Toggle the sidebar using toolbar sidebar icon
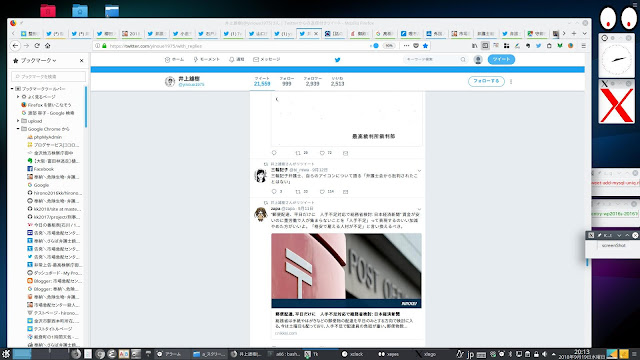Image resolution: width=640 pixels, height=360 pixels. coord(485,46)
